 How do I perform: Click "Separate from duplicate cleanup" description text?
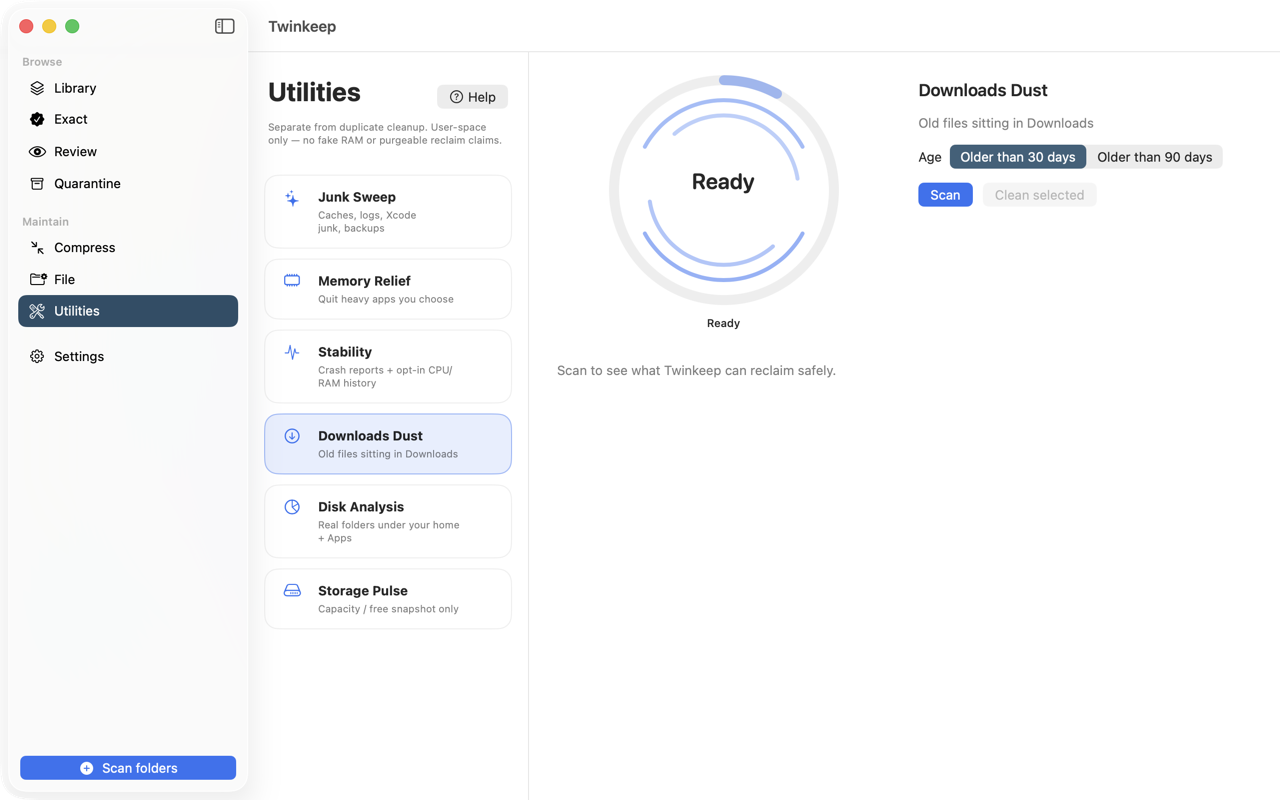(385, 134)
